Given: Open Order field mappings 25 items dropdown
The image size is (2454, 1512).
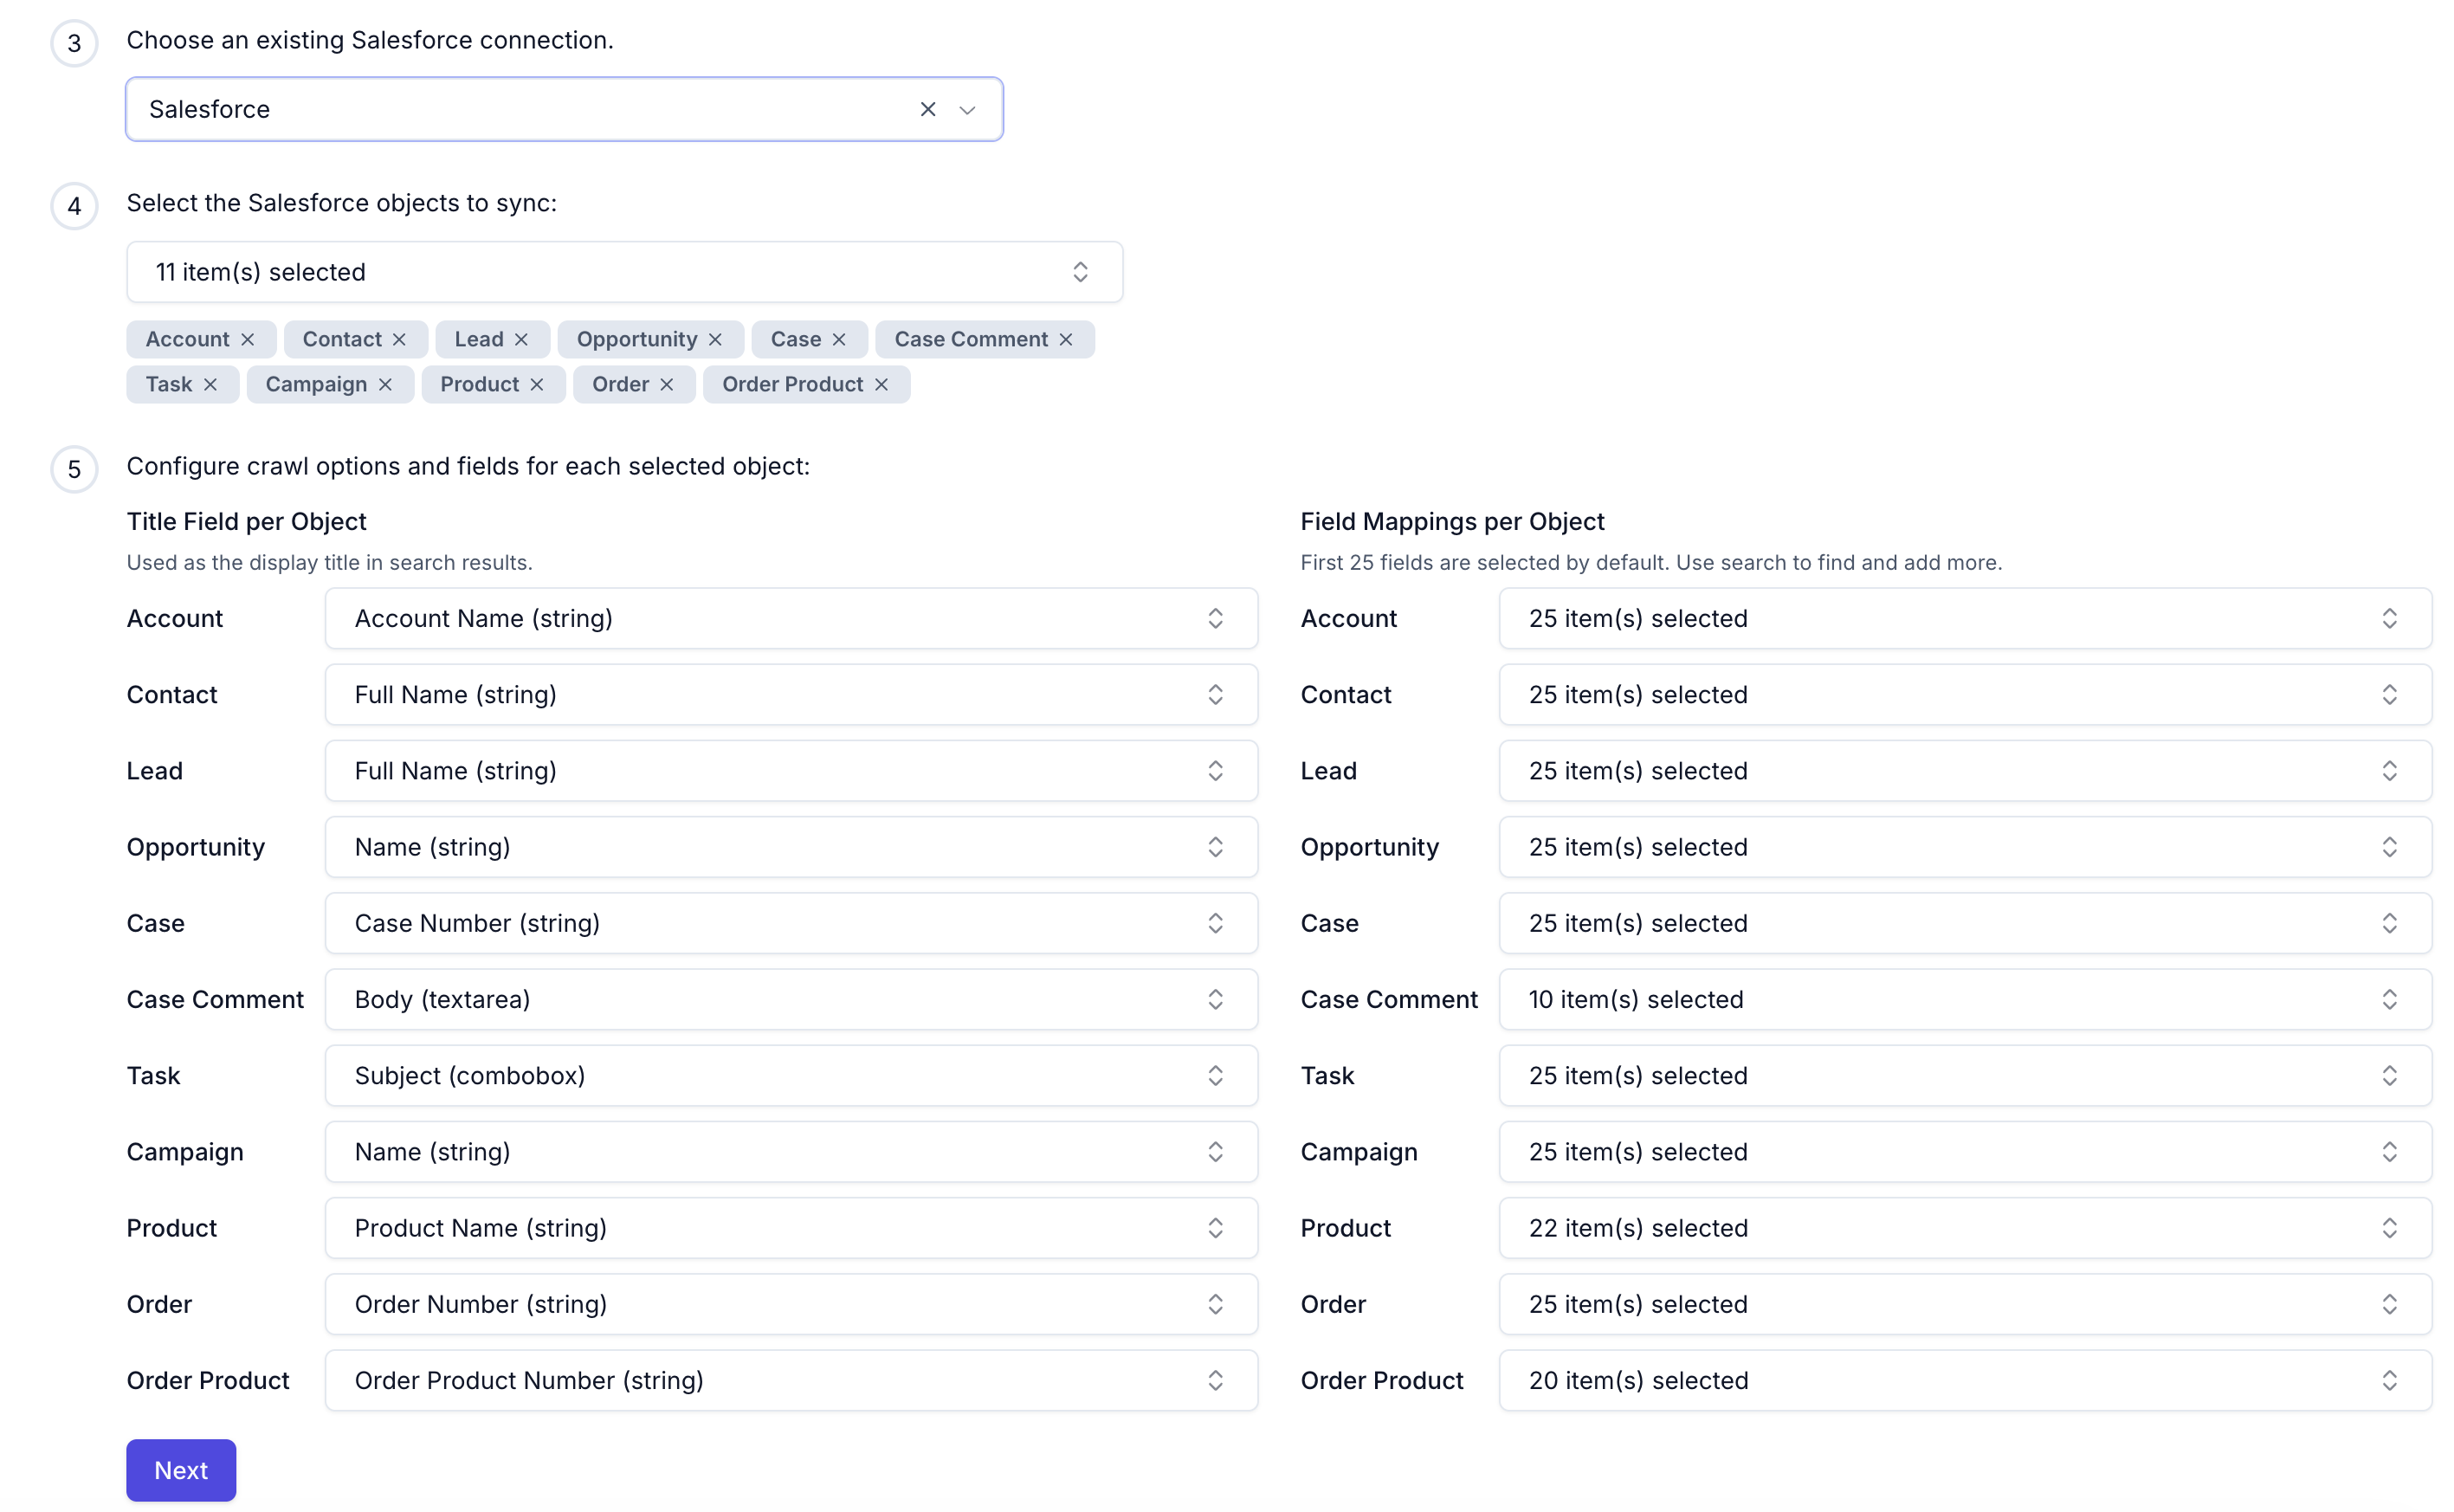Looking at the screenshot, I should 1965,1304.
